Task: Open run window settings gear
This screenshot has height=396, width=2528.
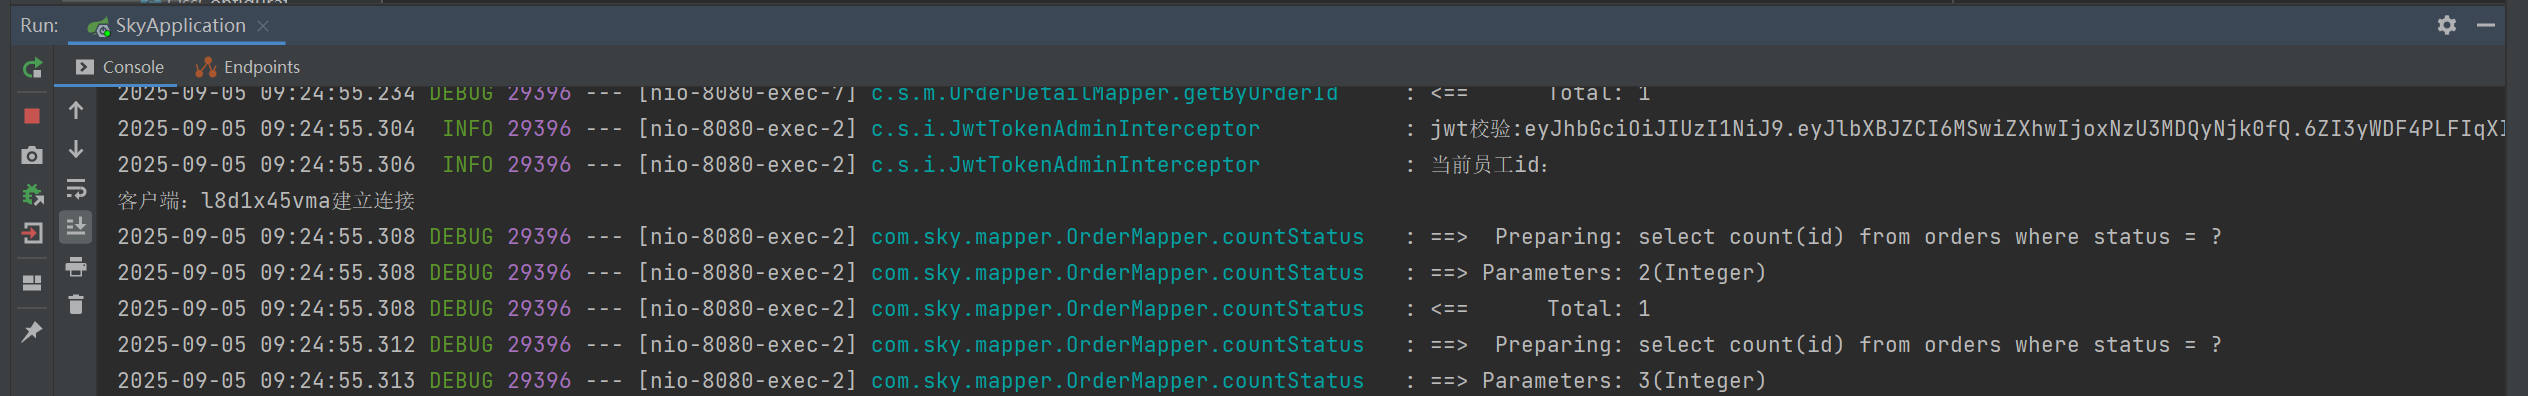Action: [x=2446, y=25]
